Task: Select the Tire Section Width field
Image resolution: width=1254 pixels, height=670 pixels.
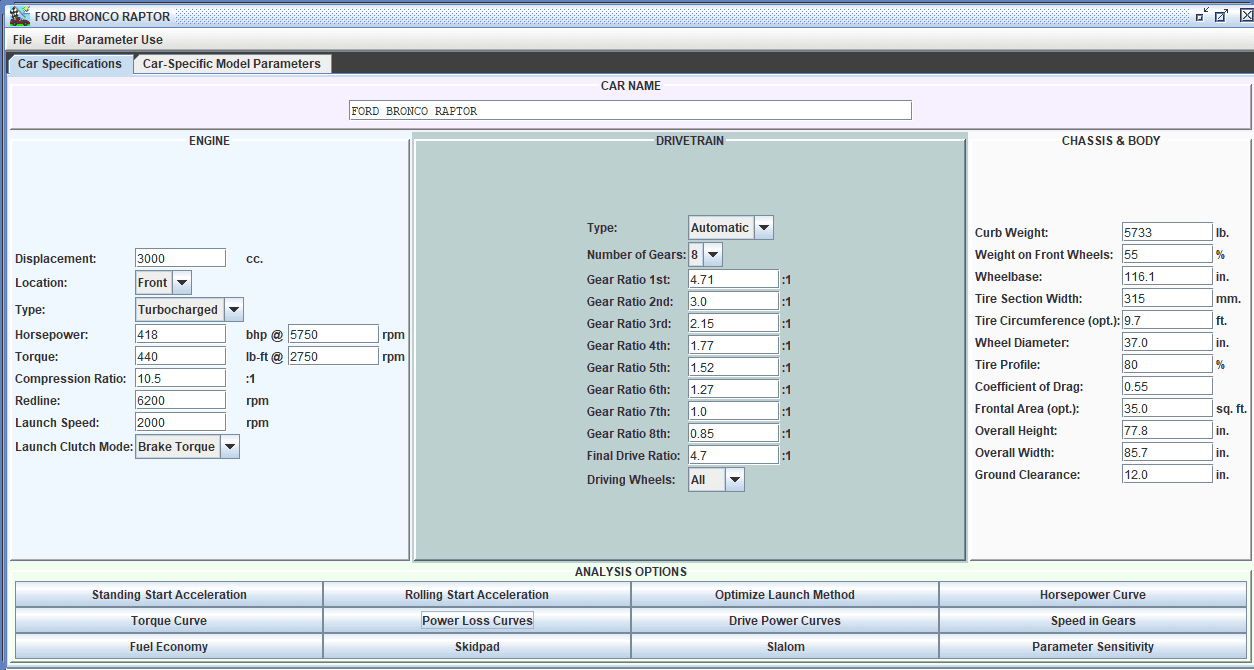Action: 1167,298
